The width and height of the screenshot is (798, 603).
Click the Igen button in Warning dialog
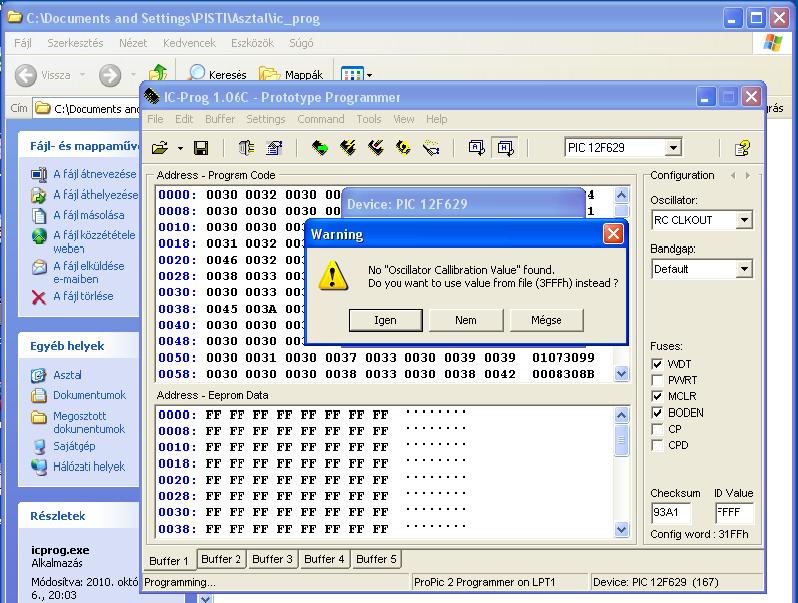385,320
